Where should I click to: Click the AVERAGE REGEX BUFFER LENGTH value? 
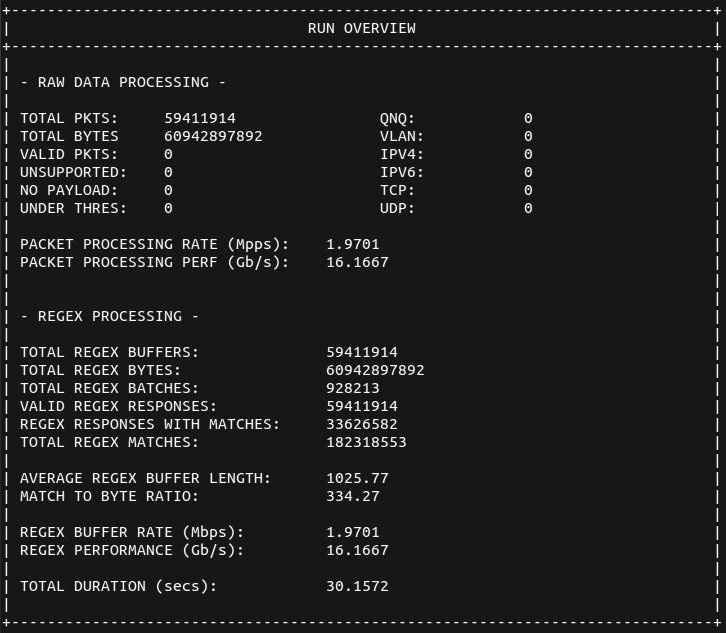pyautogui.click(x=357, y=478)
